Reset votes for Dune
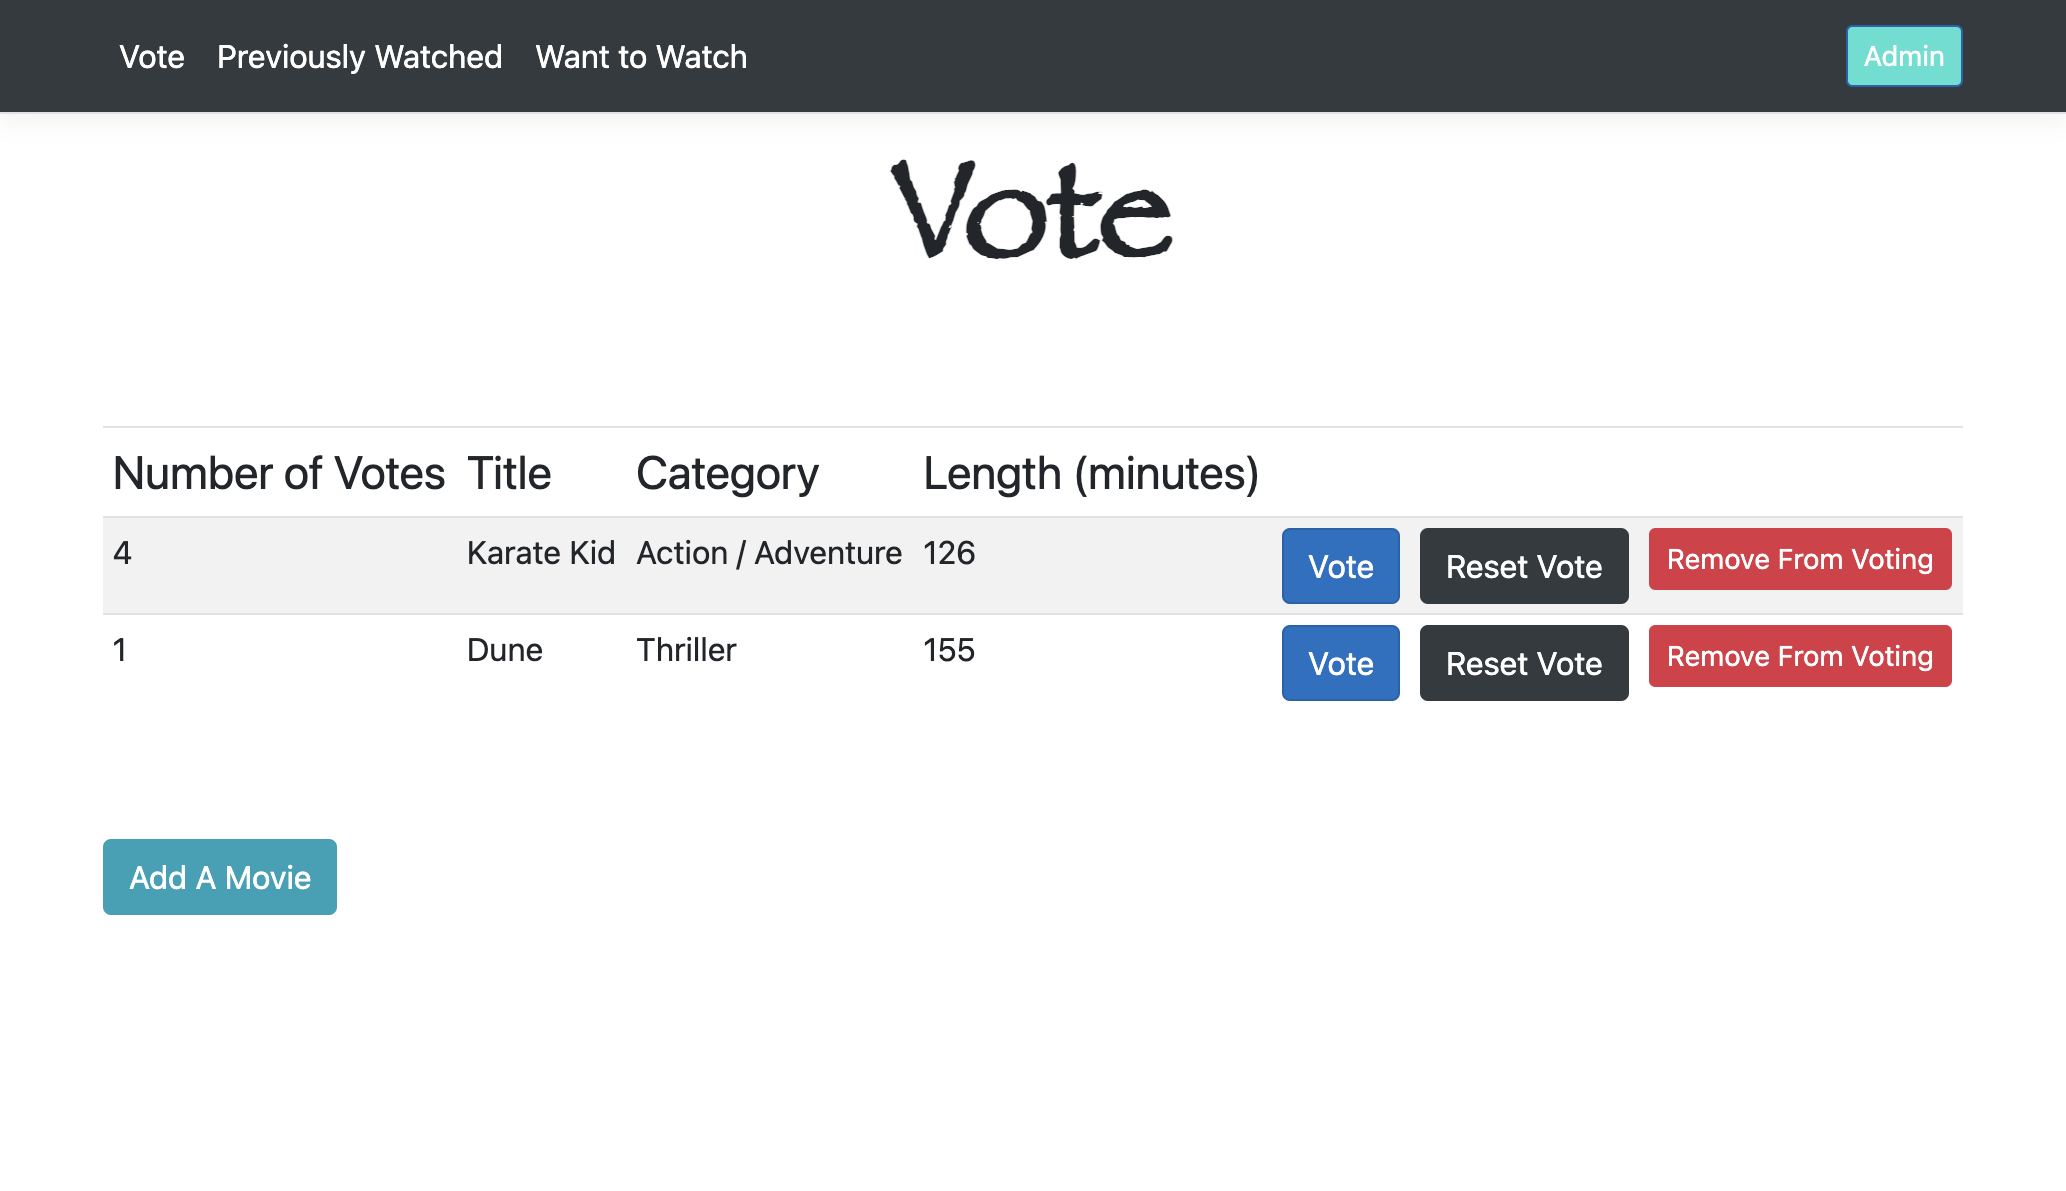Viewport: 2066px width, 1191px height. [x=1523, y=663]
